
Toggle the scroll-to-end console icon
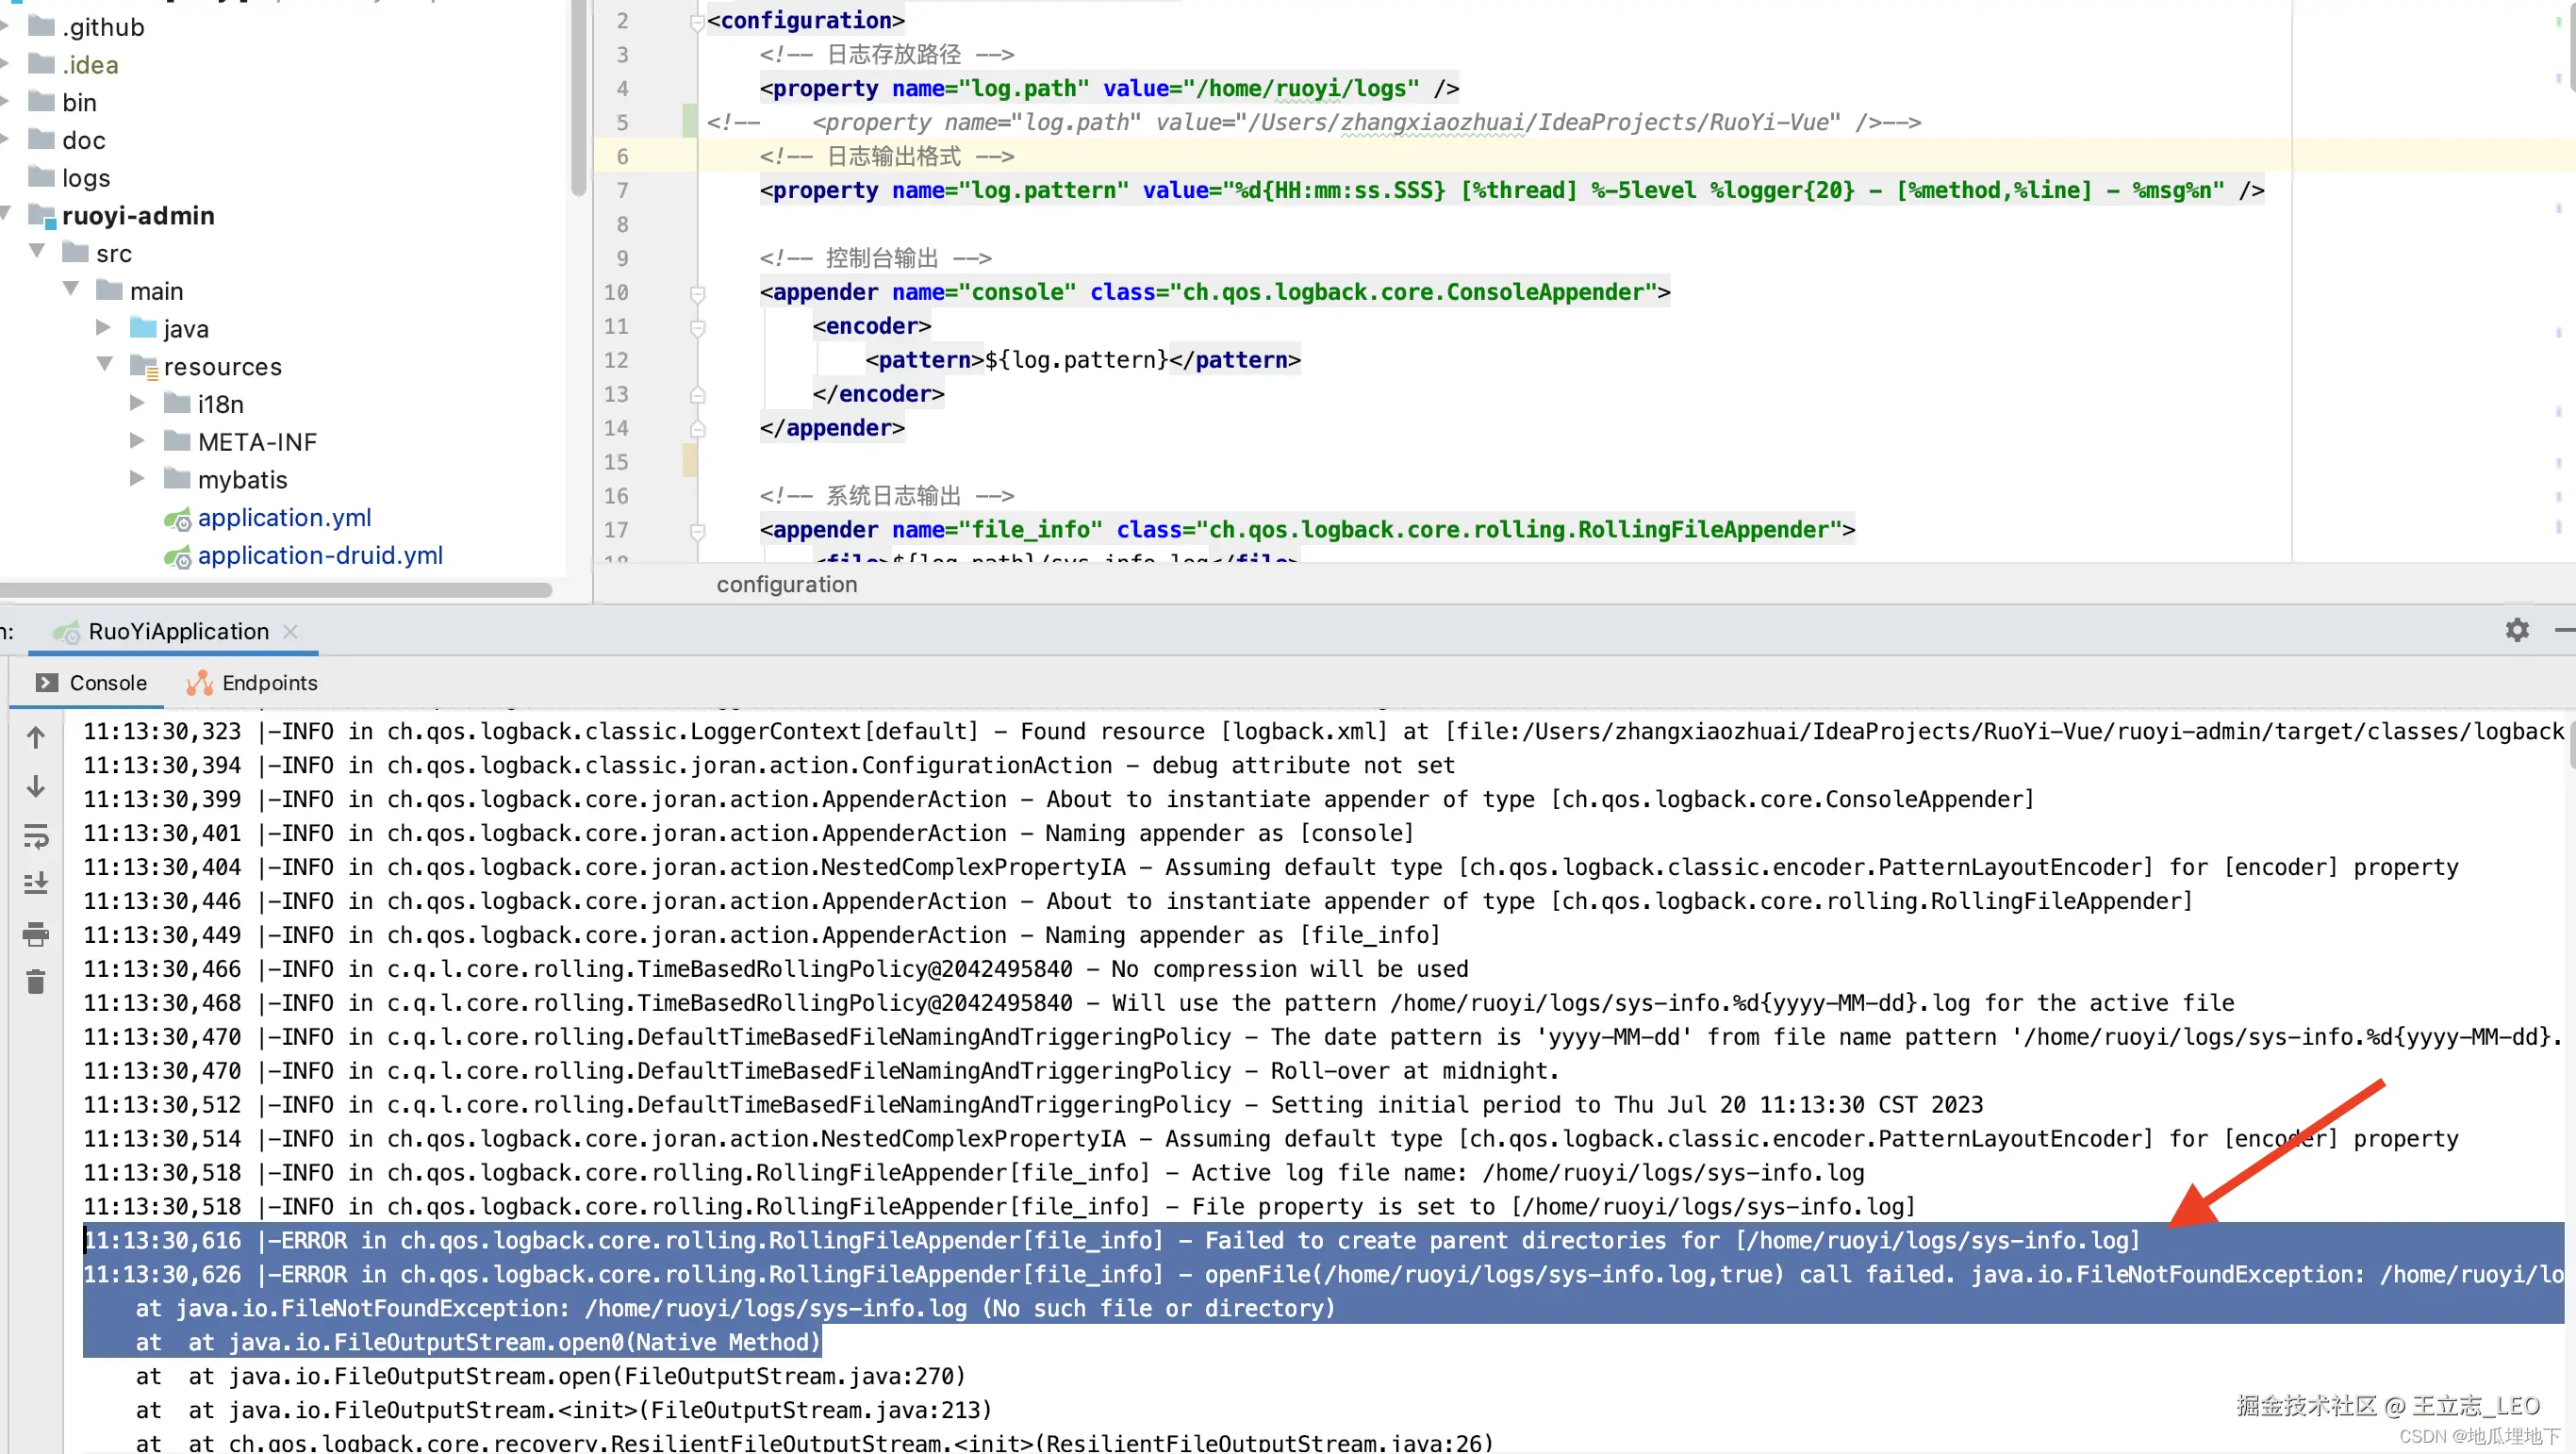click(36, 884)
